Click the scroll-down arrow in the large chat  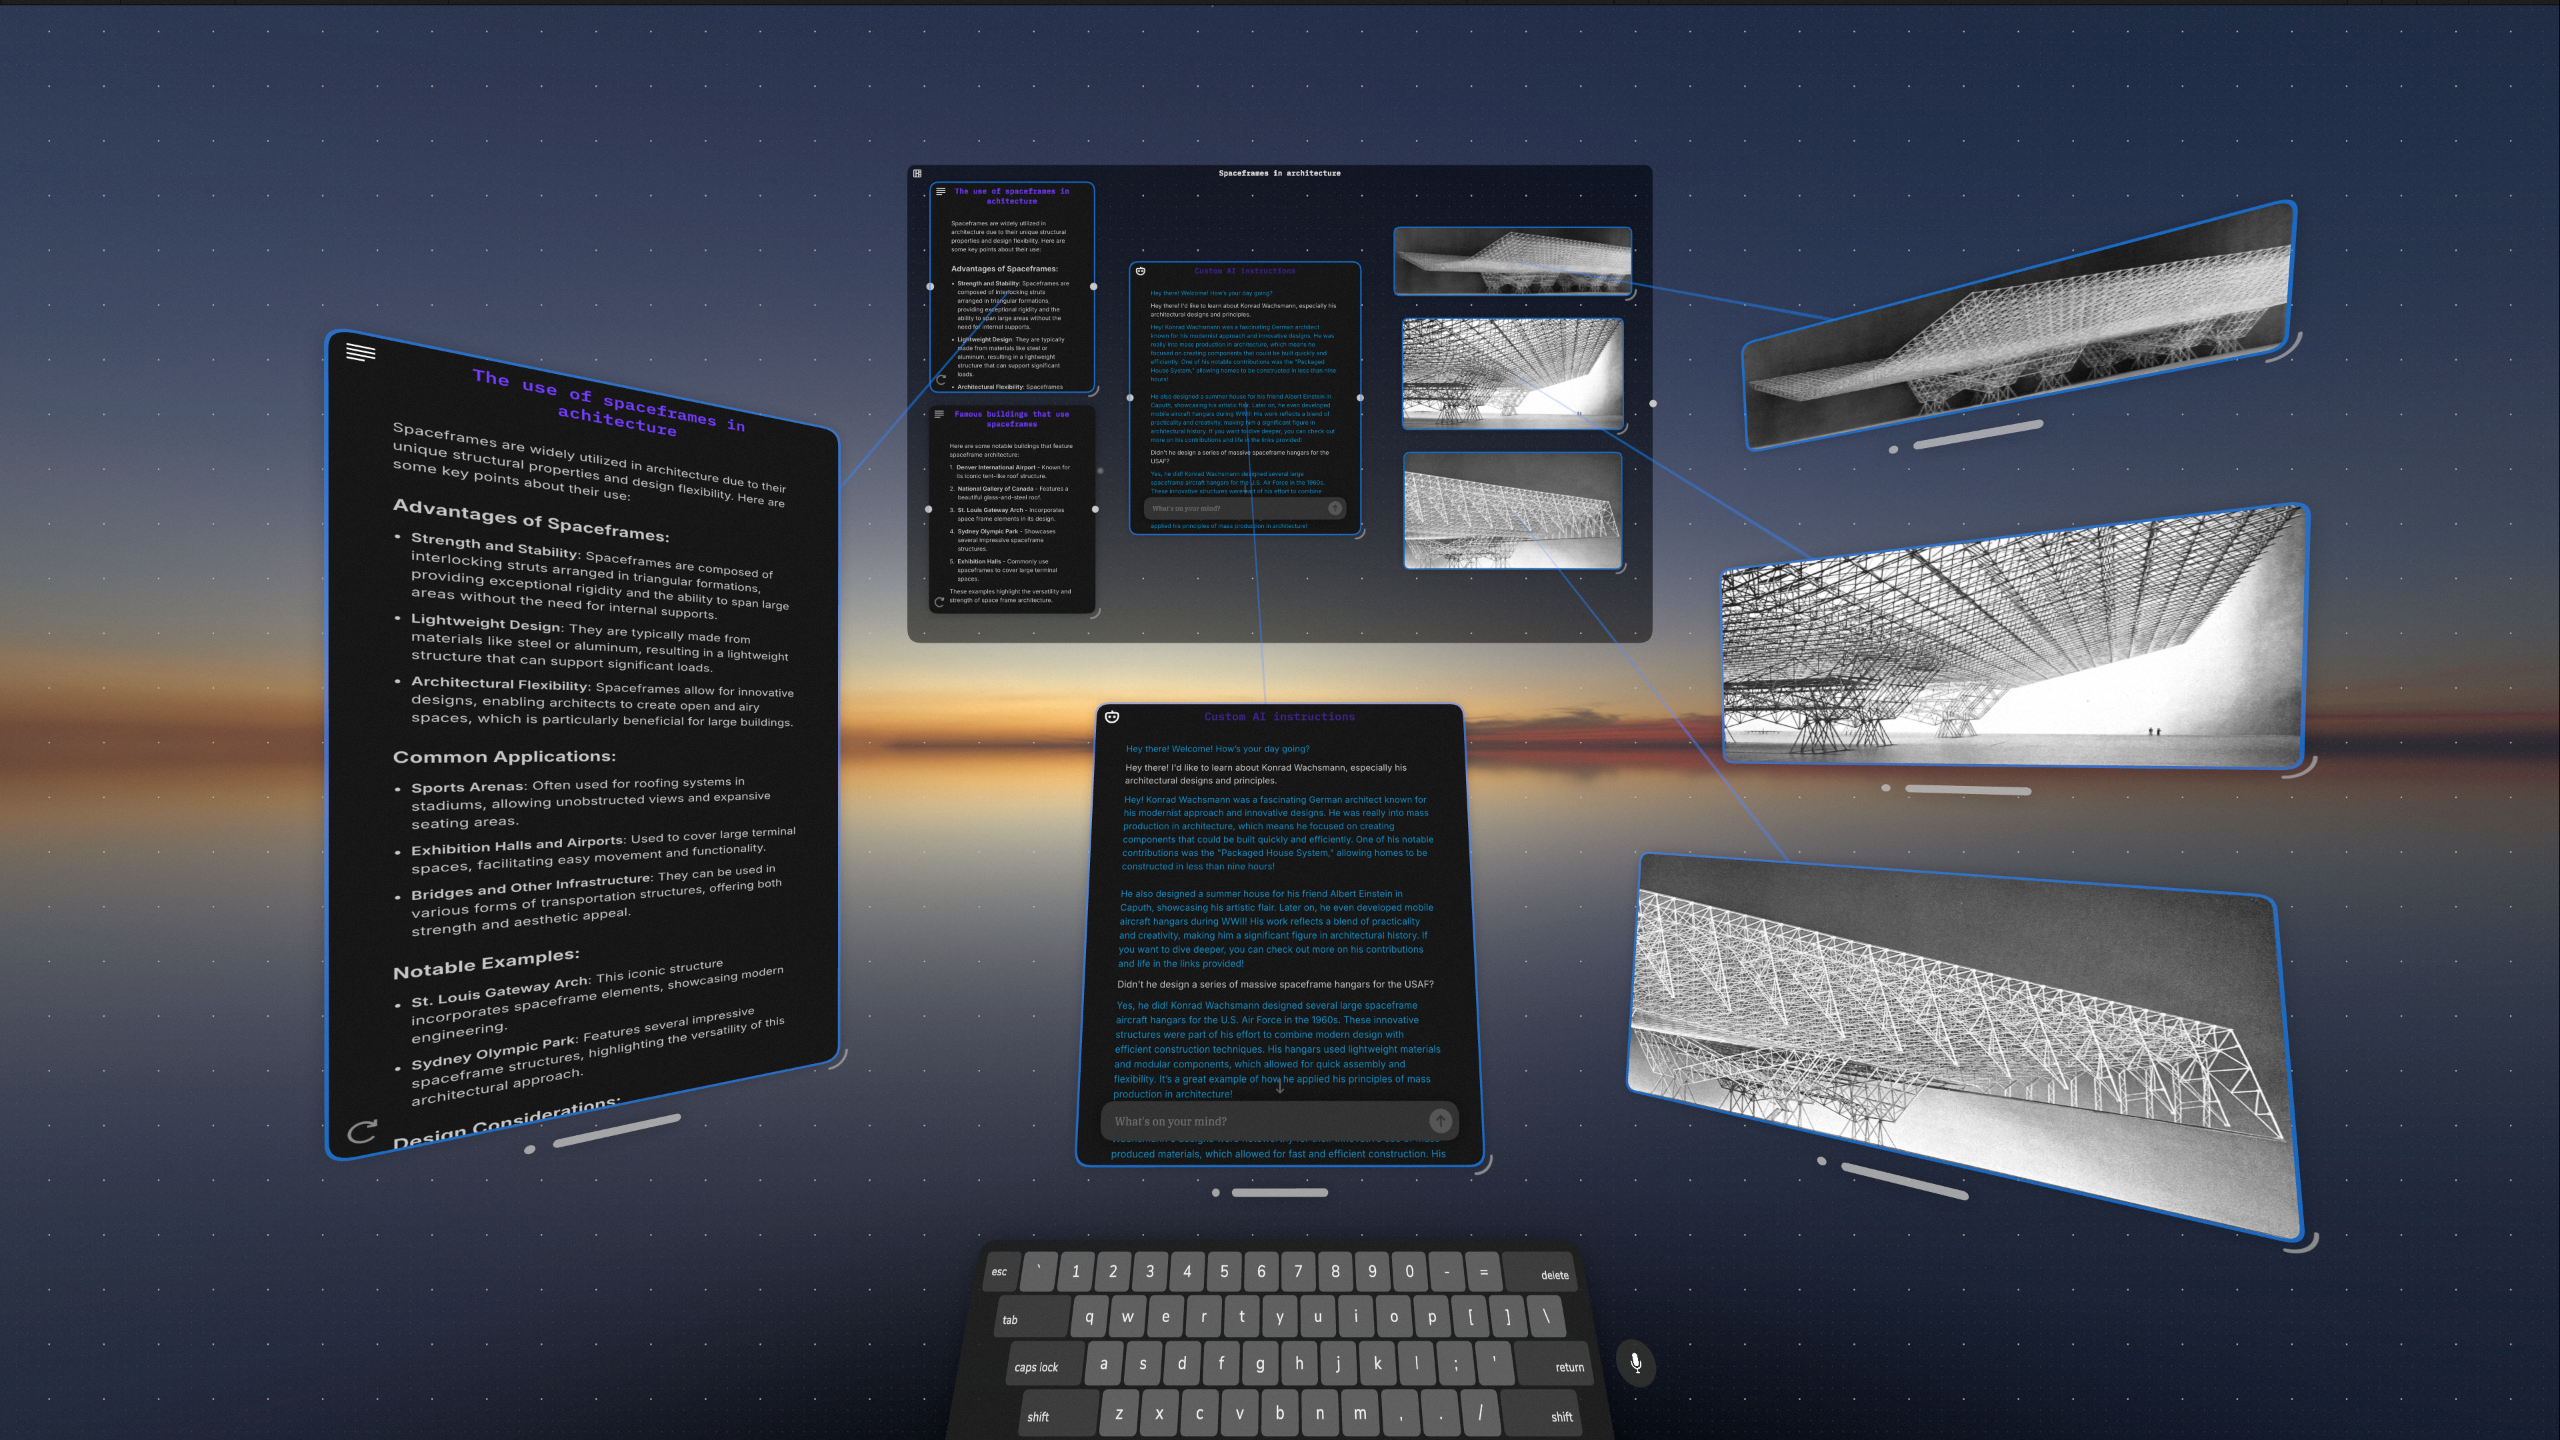[1279, 1087]
